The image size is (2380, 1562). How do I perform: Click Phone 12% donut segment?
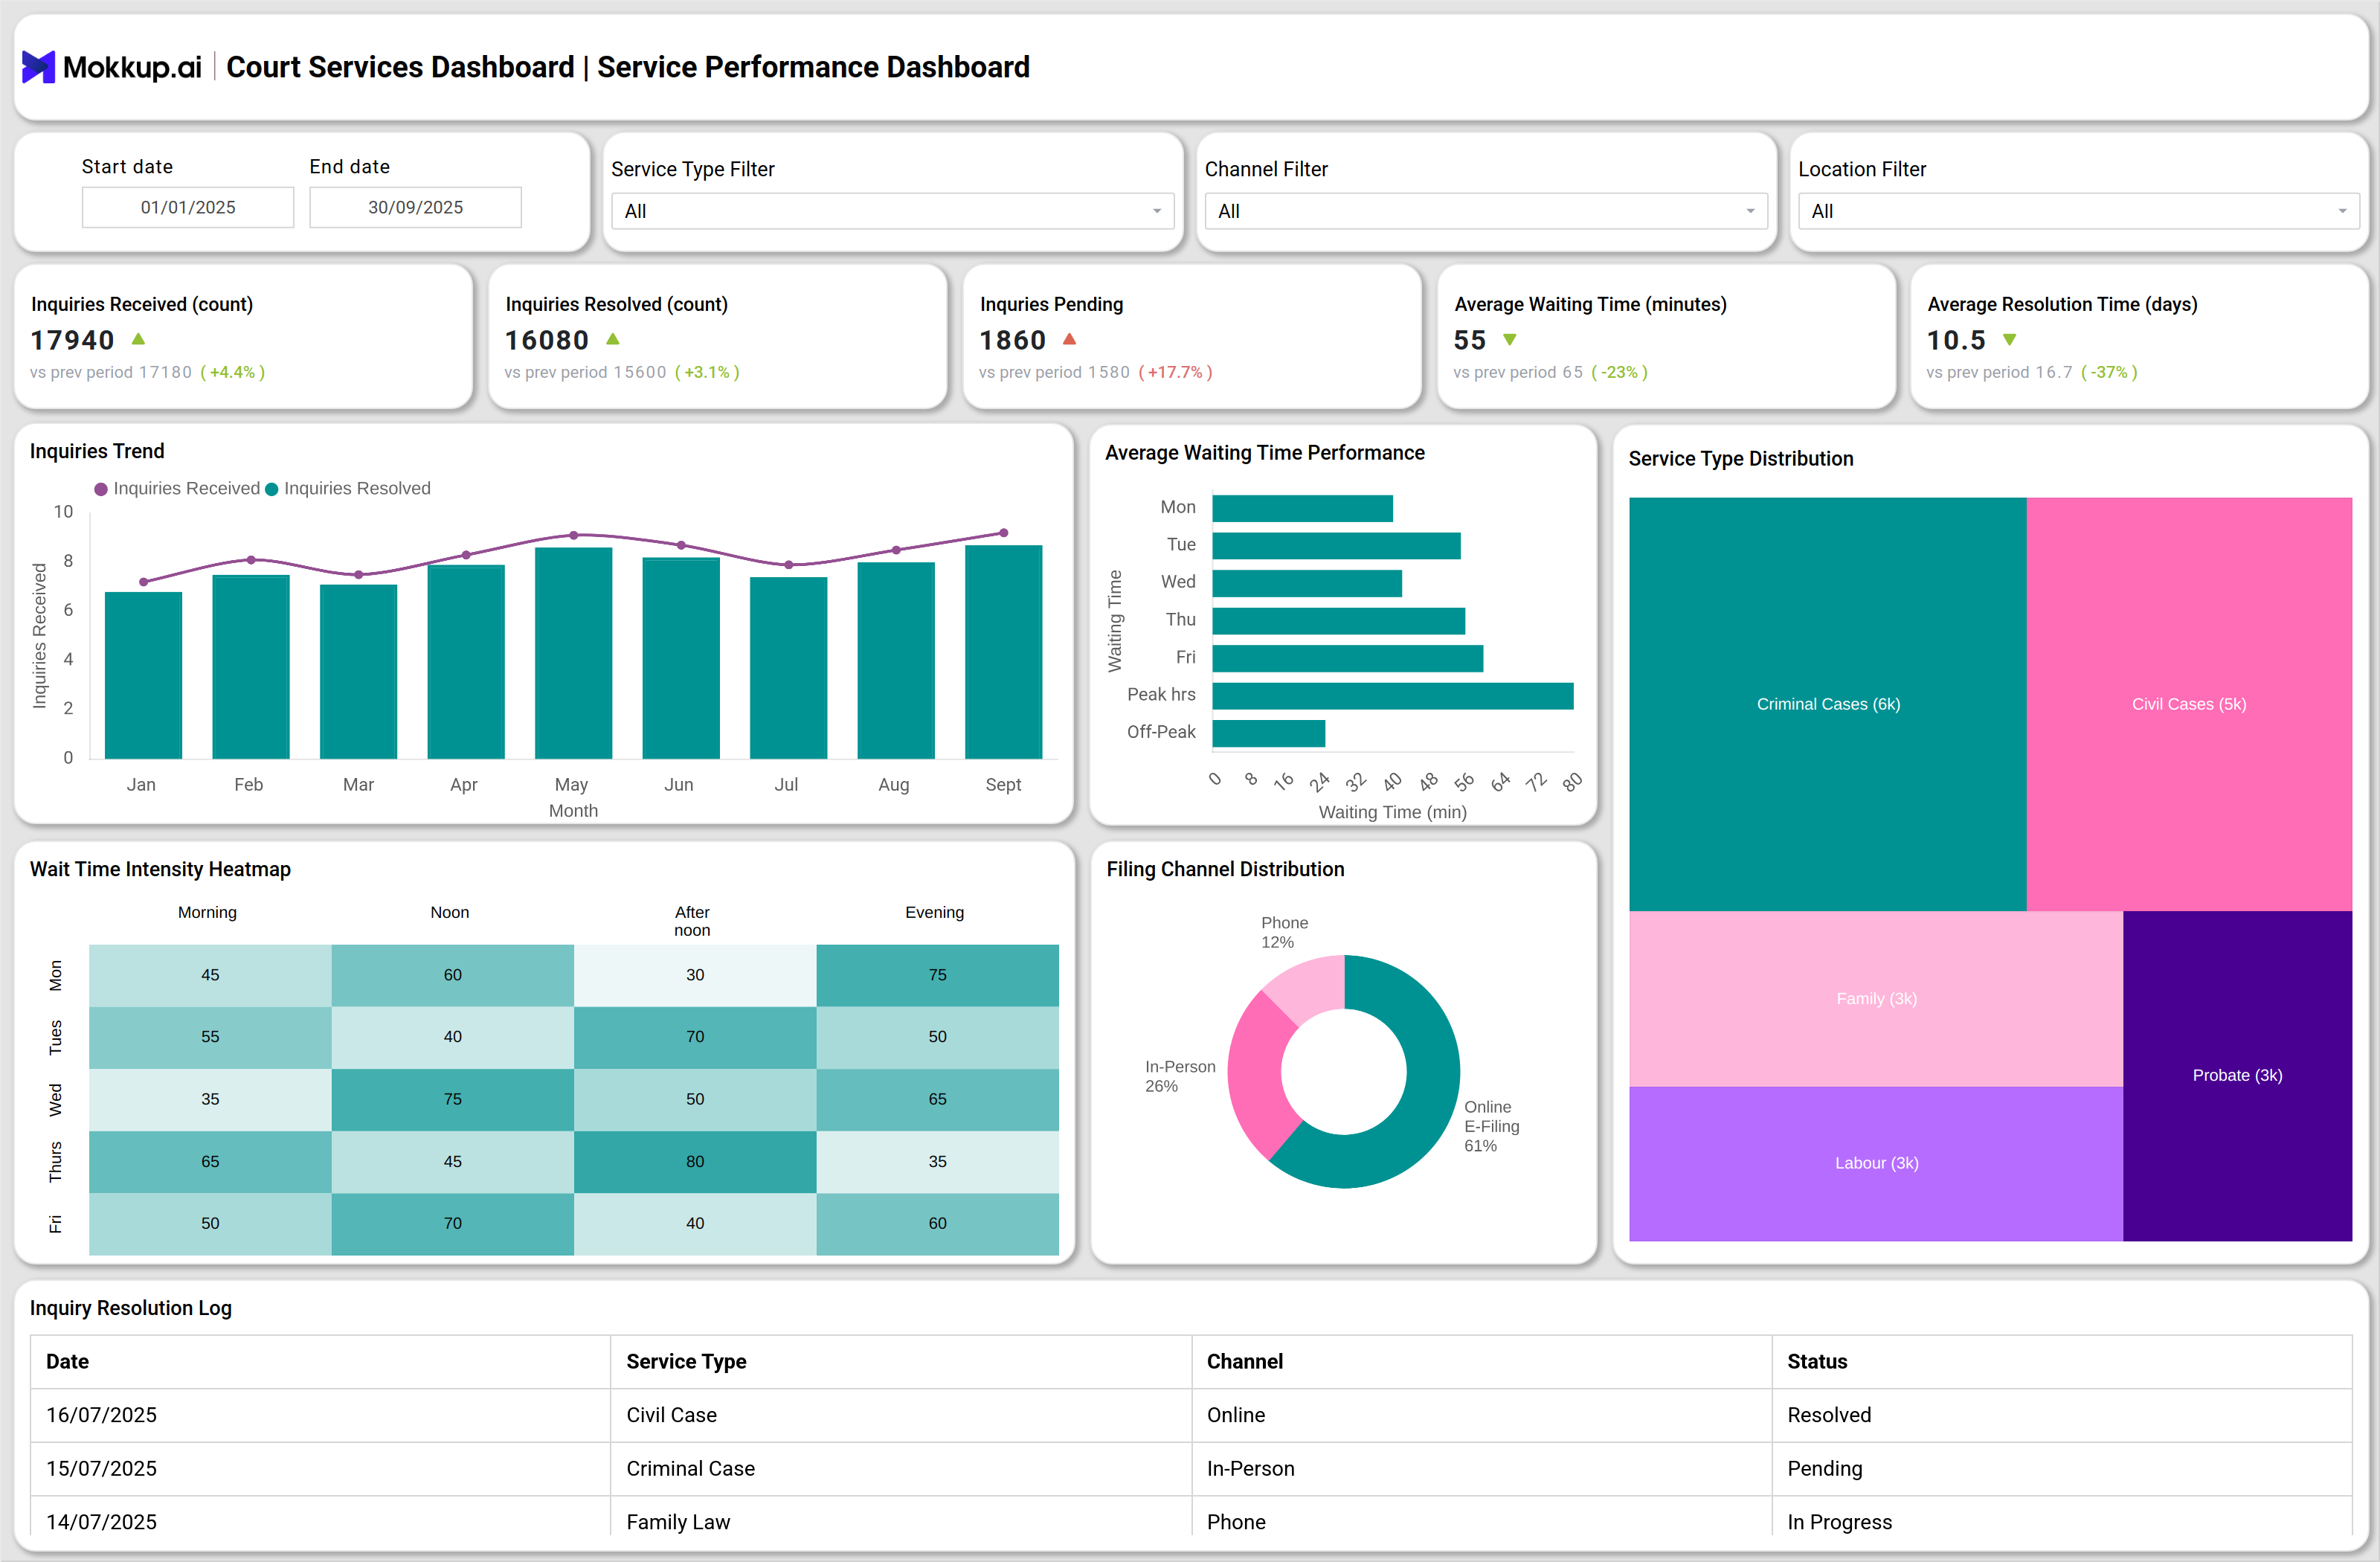[x=1310, y=983]
